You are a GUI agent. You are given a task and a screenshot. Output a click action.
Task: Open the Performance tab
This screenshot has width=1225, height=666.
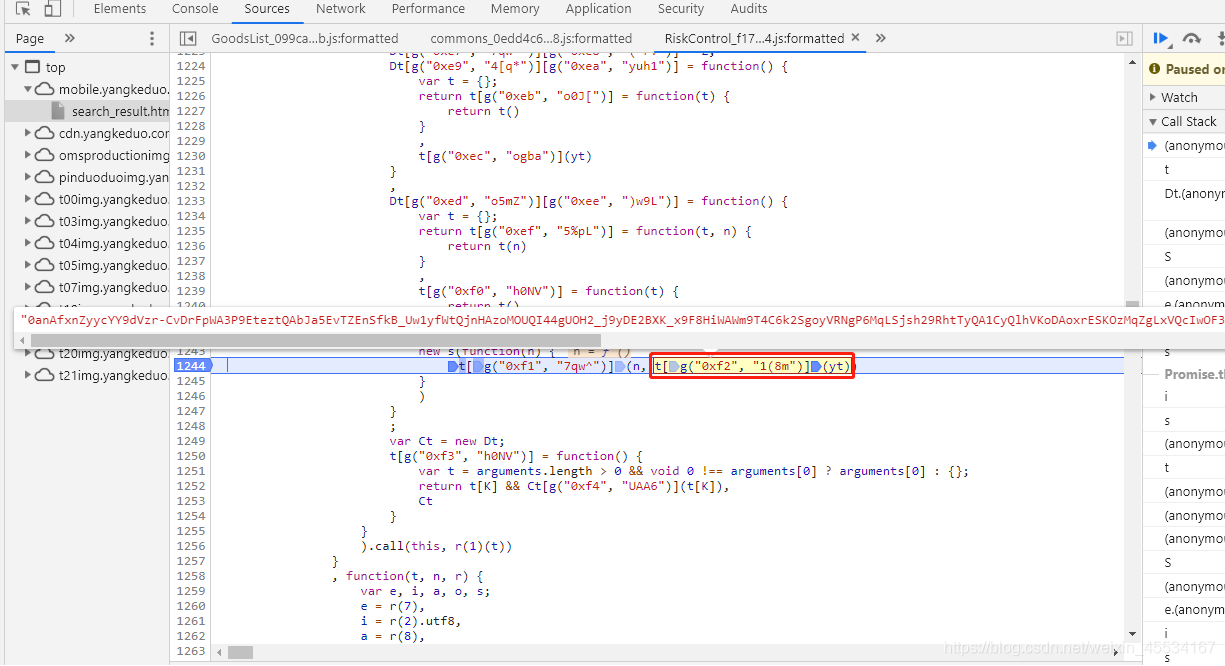tap(428, 9)
